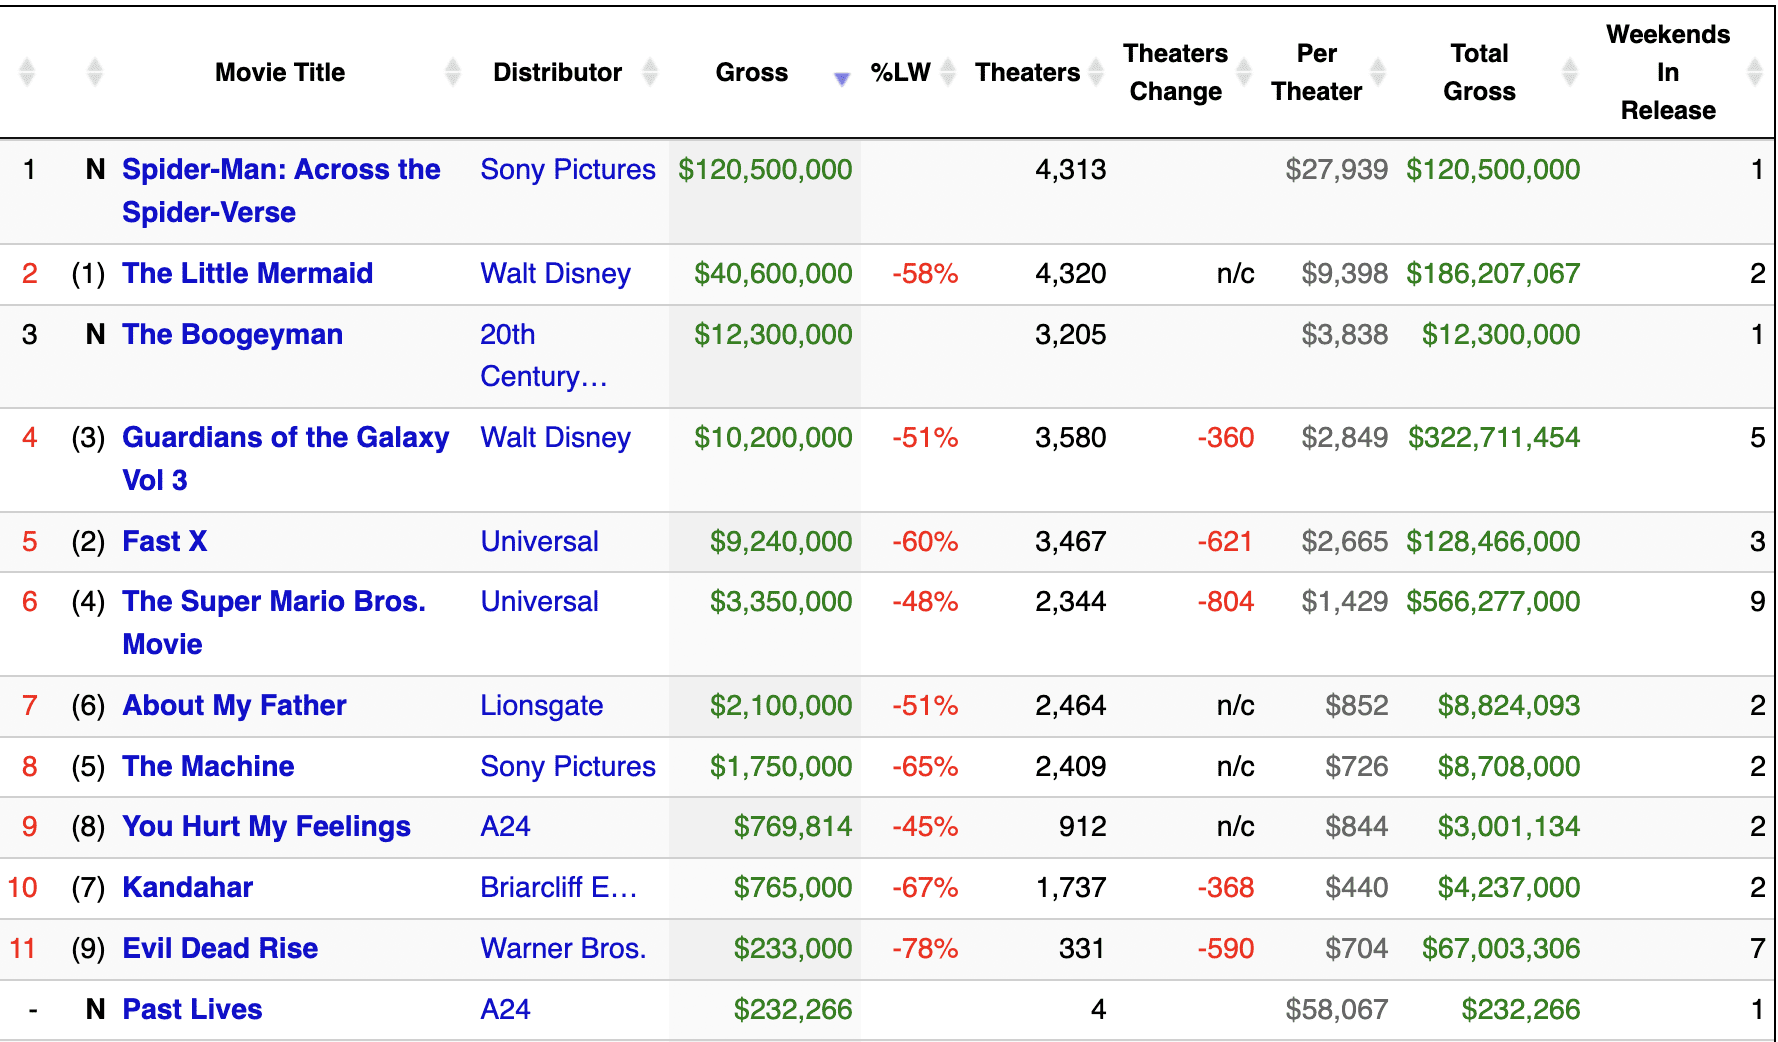Viewport: 1778px width, 1042px height.
Task: Select the -804 theaters change value
Action: 1226,602
